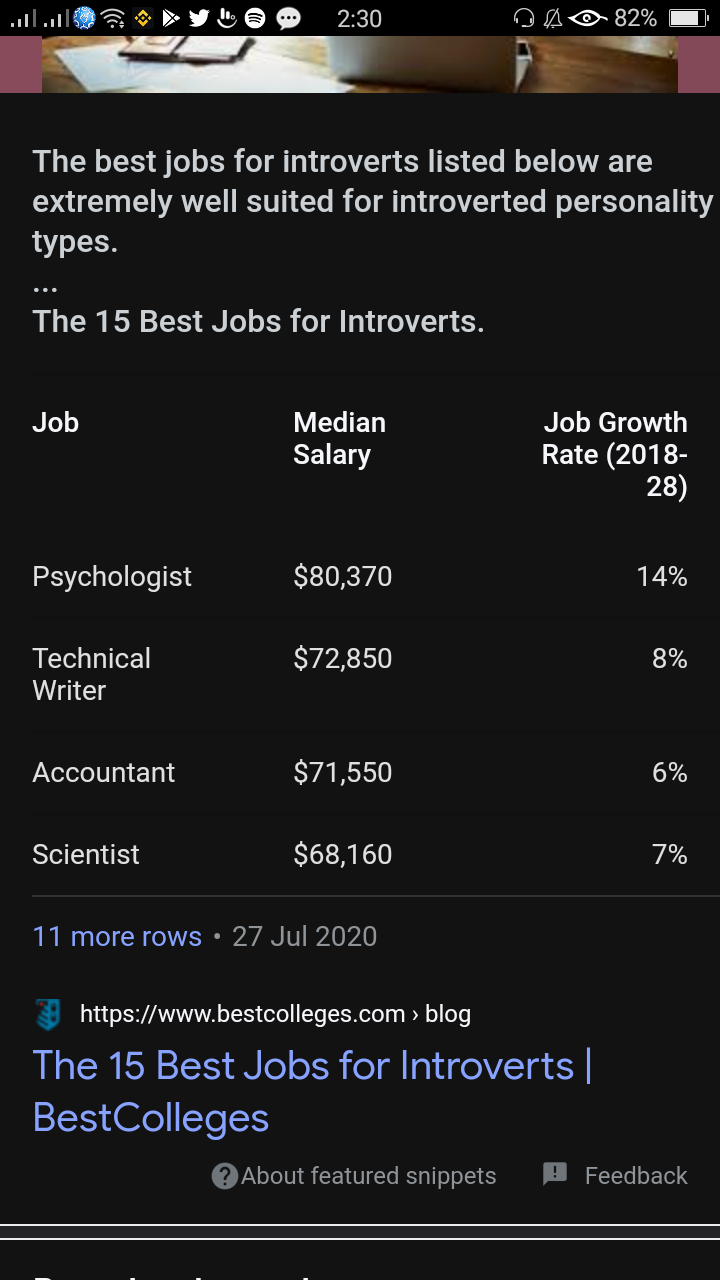720x1280 pixels.
Task: Tap the Spotify icon in status bar
Action: point(255,18)
